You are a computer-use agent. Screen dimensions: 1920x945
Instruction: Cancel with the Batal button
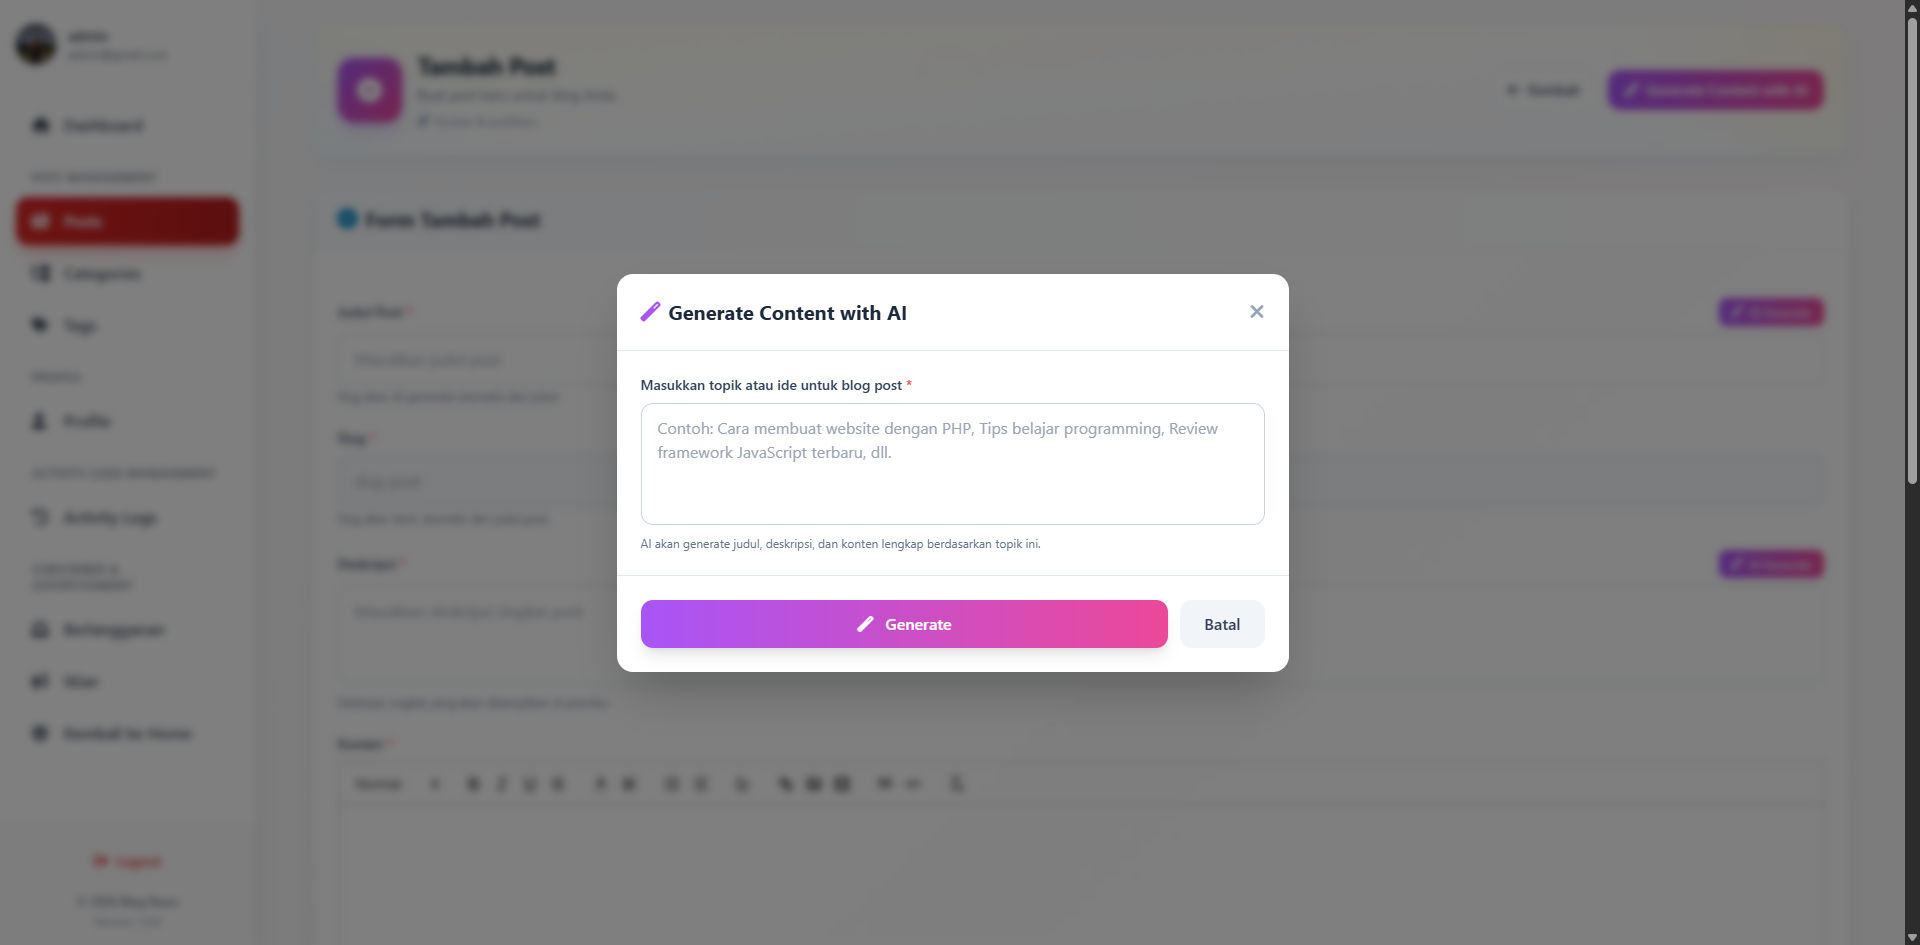[1221, 623]
